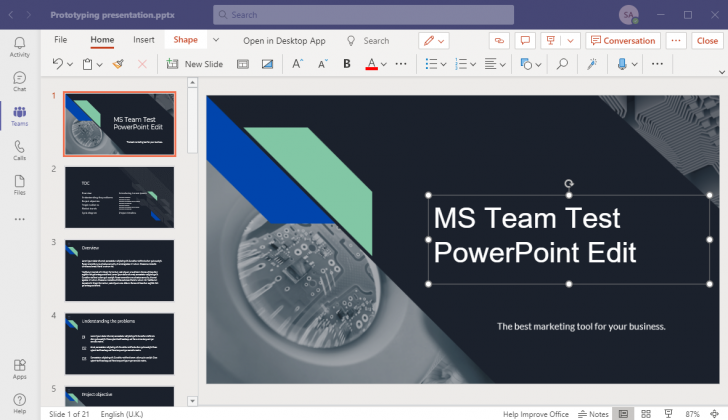The height and width of the screenshot is (420, 728).
Task: Switch to Slide Sorter view
Action: (x=646, y=414)
